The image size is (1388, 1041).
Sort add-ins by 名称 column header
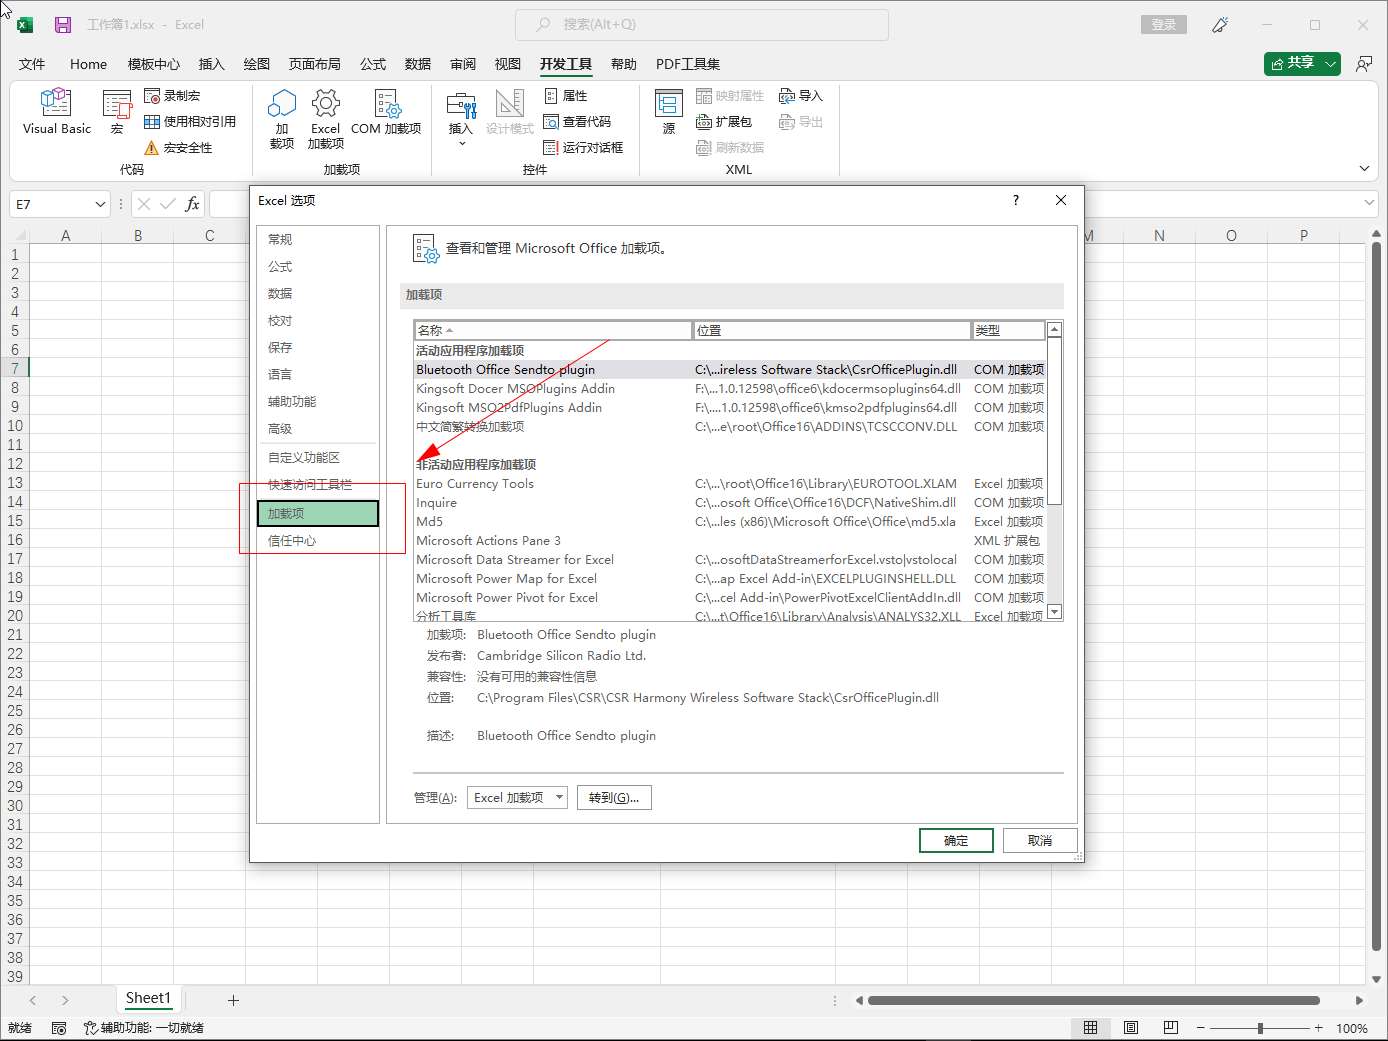pos(553,330)
